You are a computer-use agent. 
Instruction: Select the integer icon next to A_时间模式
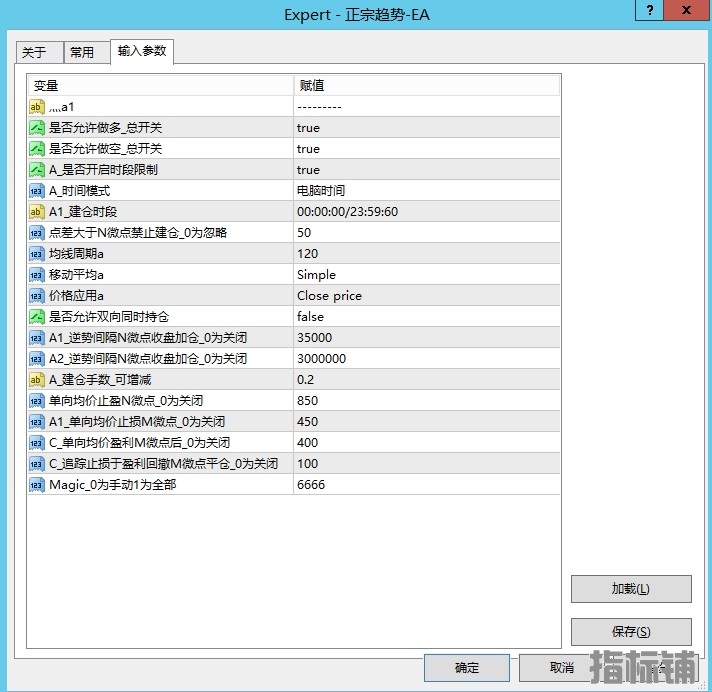pyautogui.click(x=37, y=191)
